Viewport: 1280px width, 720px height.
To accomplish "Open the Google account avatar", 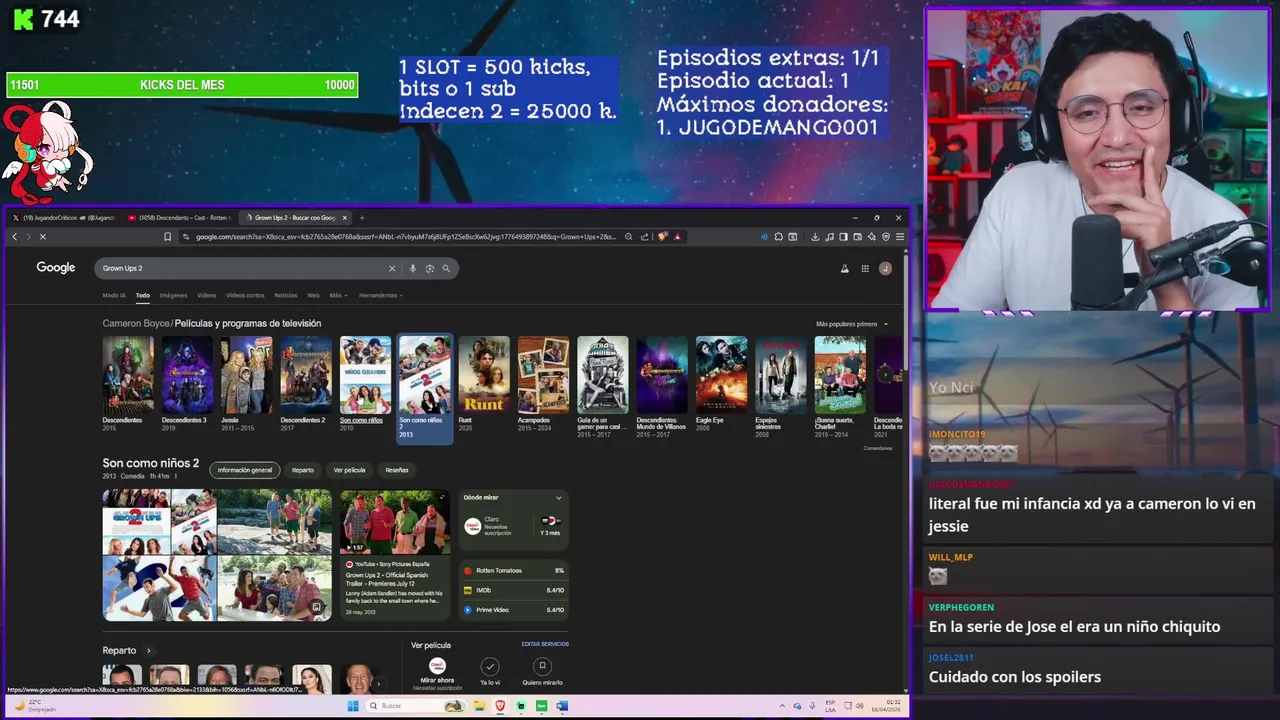I will [885, 268].
